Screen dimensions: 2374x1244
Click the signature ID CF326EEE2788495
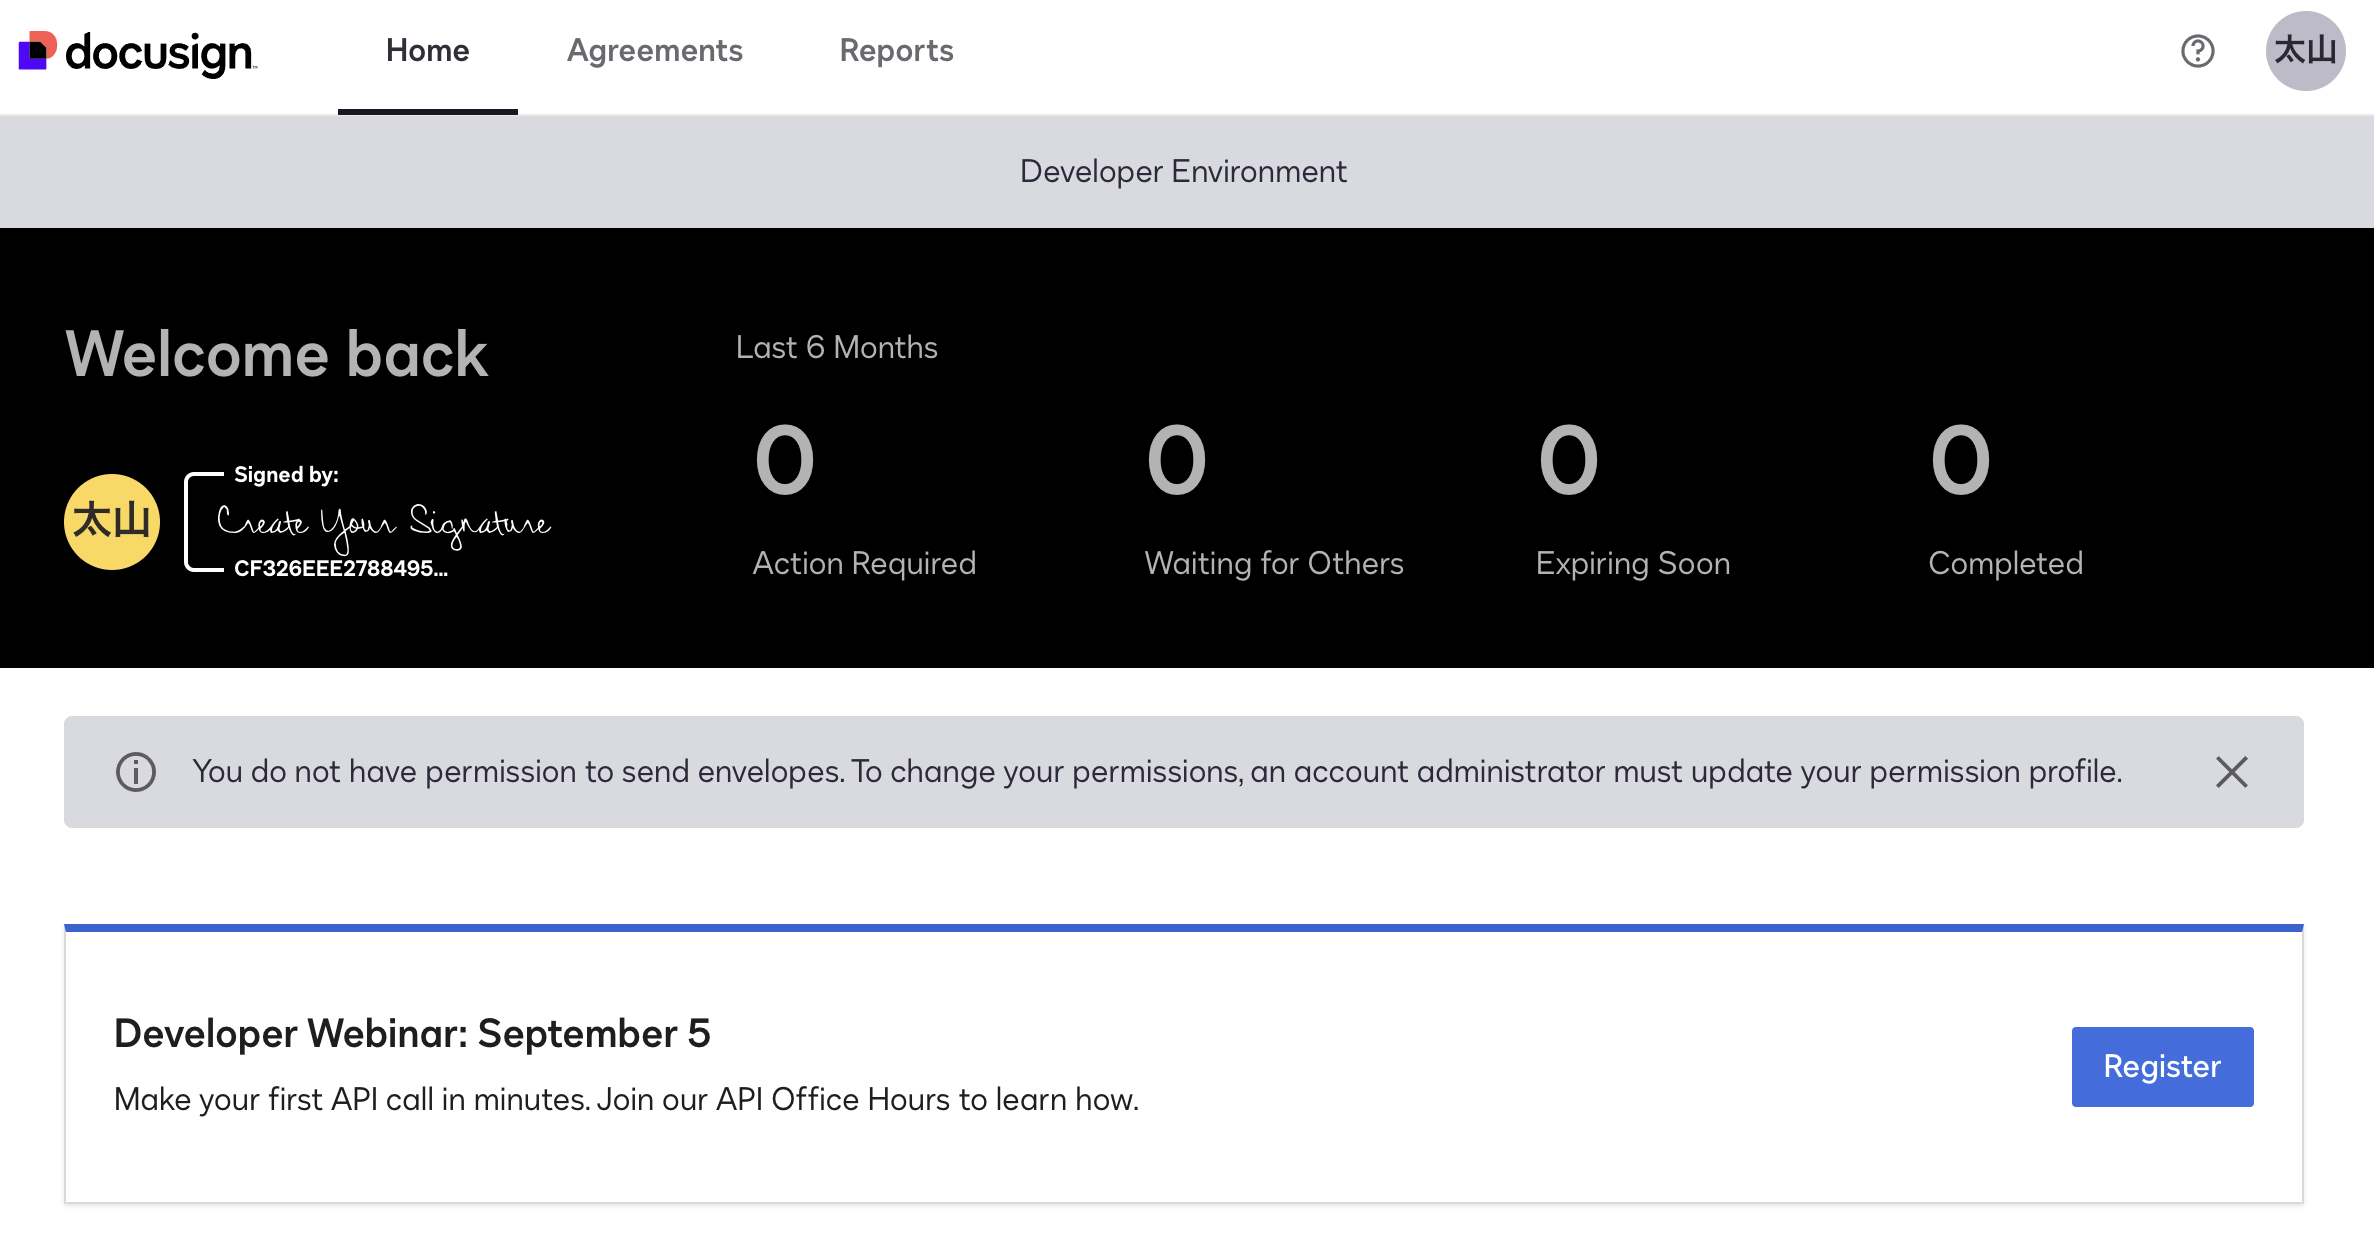tap(341, 568)
